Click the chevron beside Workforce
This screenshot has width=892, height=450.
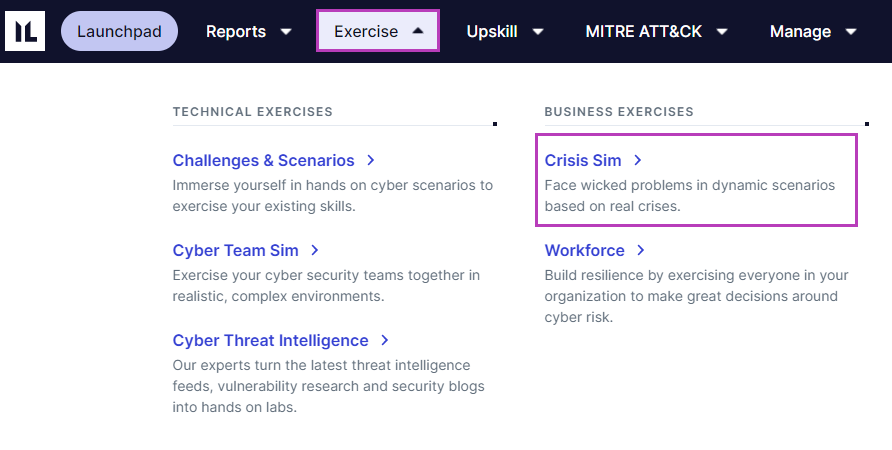641,250
